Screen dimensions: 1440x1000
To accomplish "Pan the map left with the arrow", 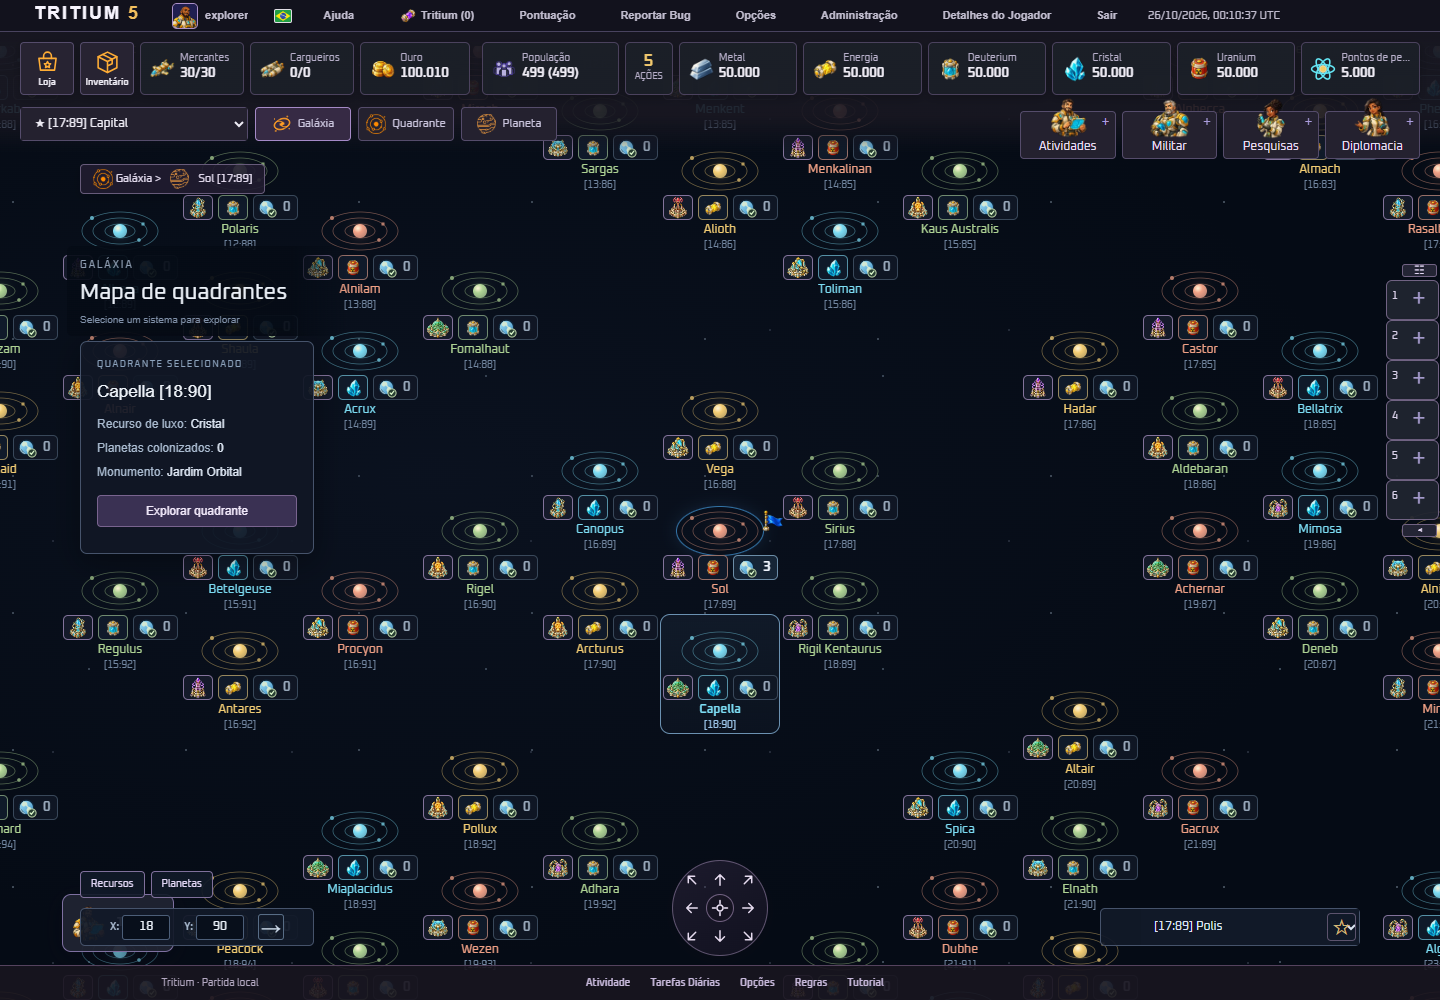I will coord(692,908).
